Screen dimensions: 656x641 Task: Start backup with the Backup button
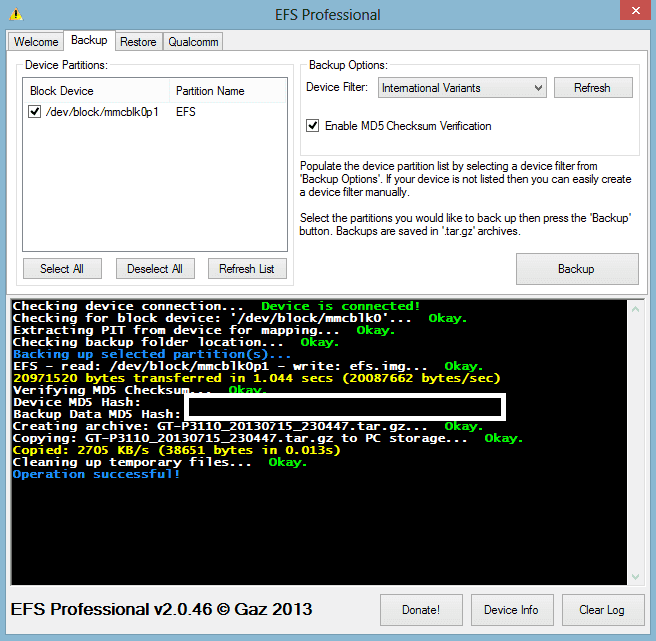577,269
